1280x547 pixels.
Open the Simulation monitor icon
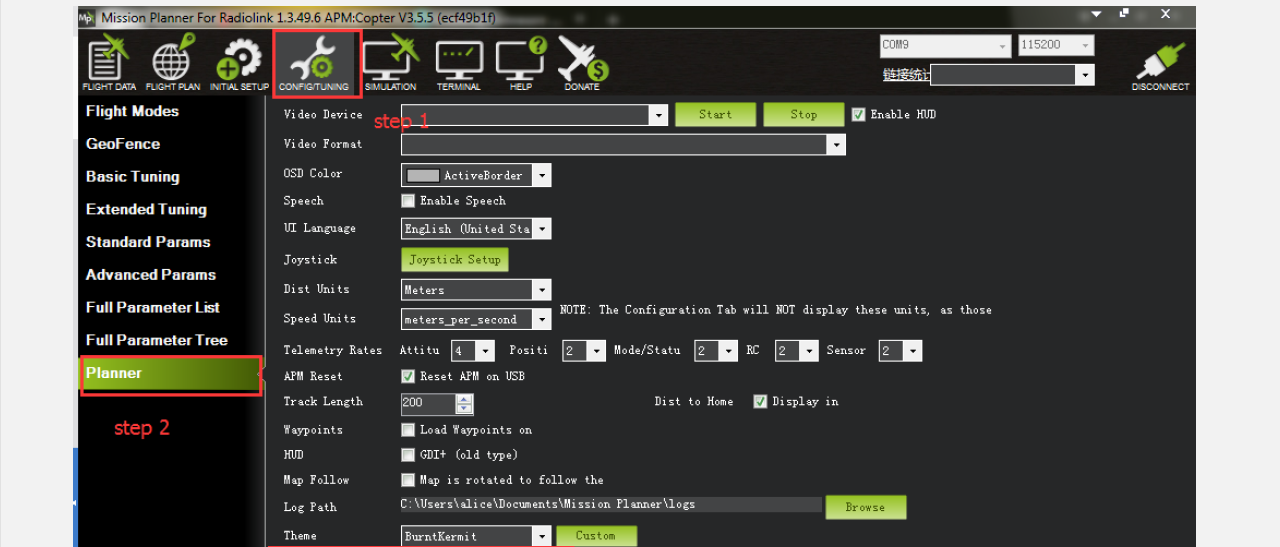tap(390, 62)
